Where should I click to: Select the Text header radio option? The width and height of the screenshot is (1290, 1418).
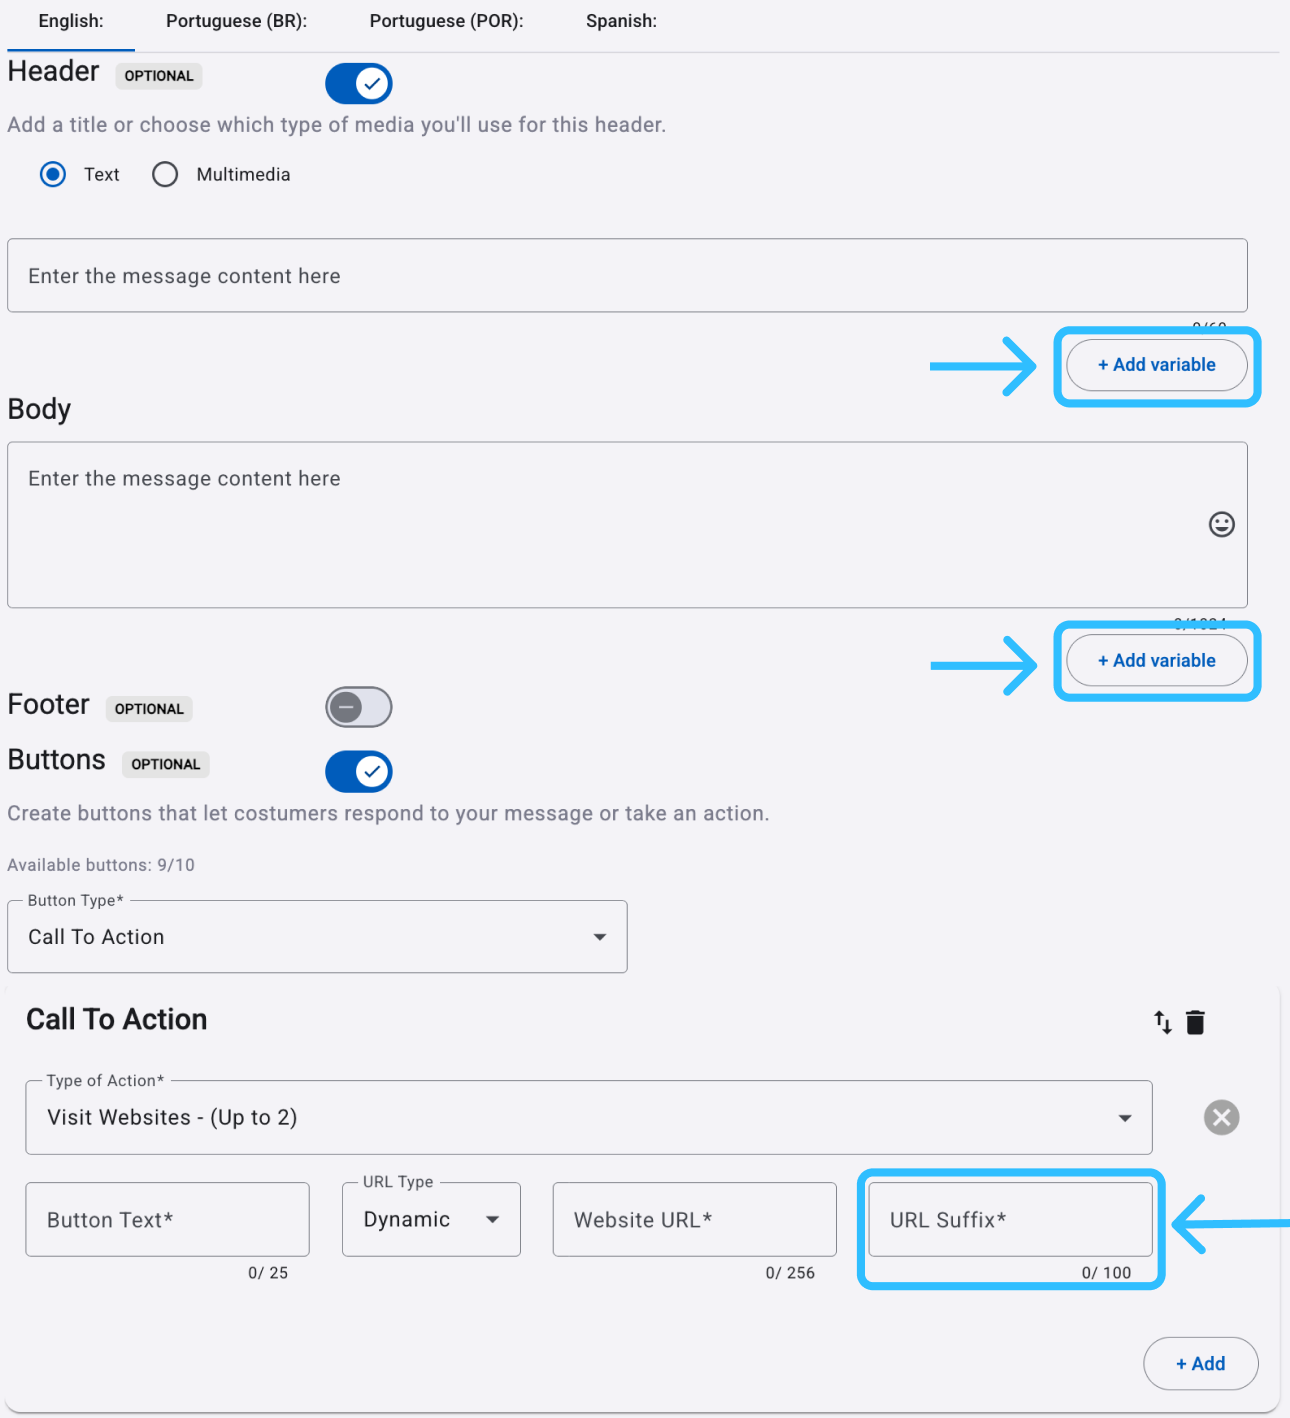[x=53, y=175]
